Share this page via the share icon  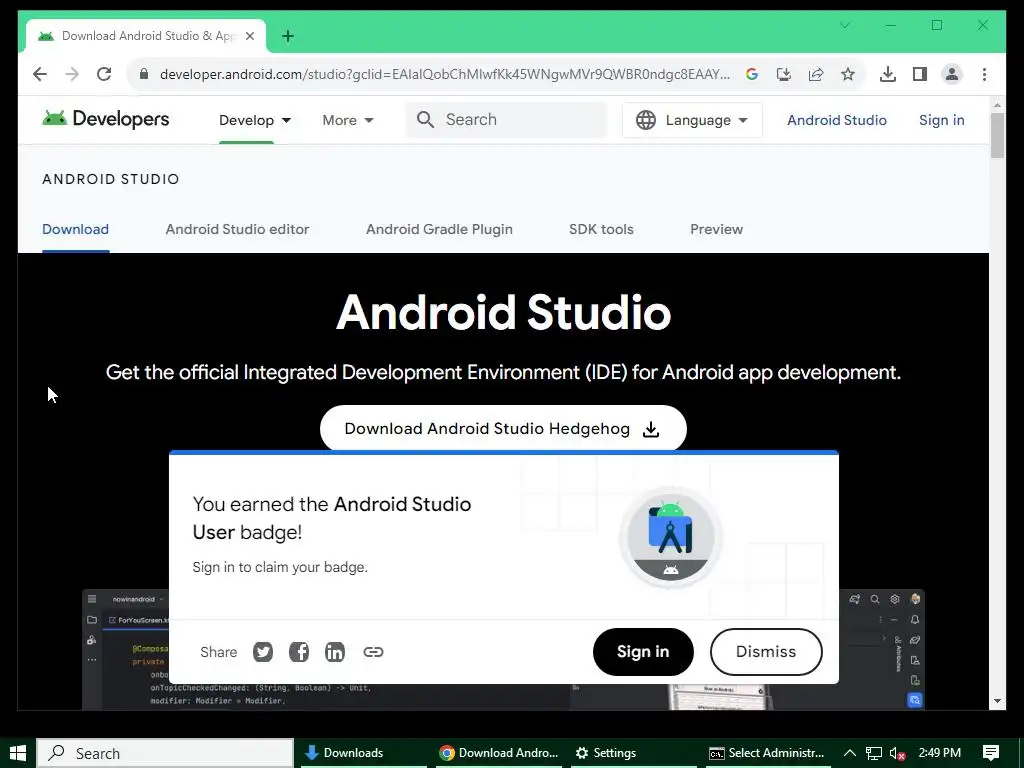[x=816, y=74]
